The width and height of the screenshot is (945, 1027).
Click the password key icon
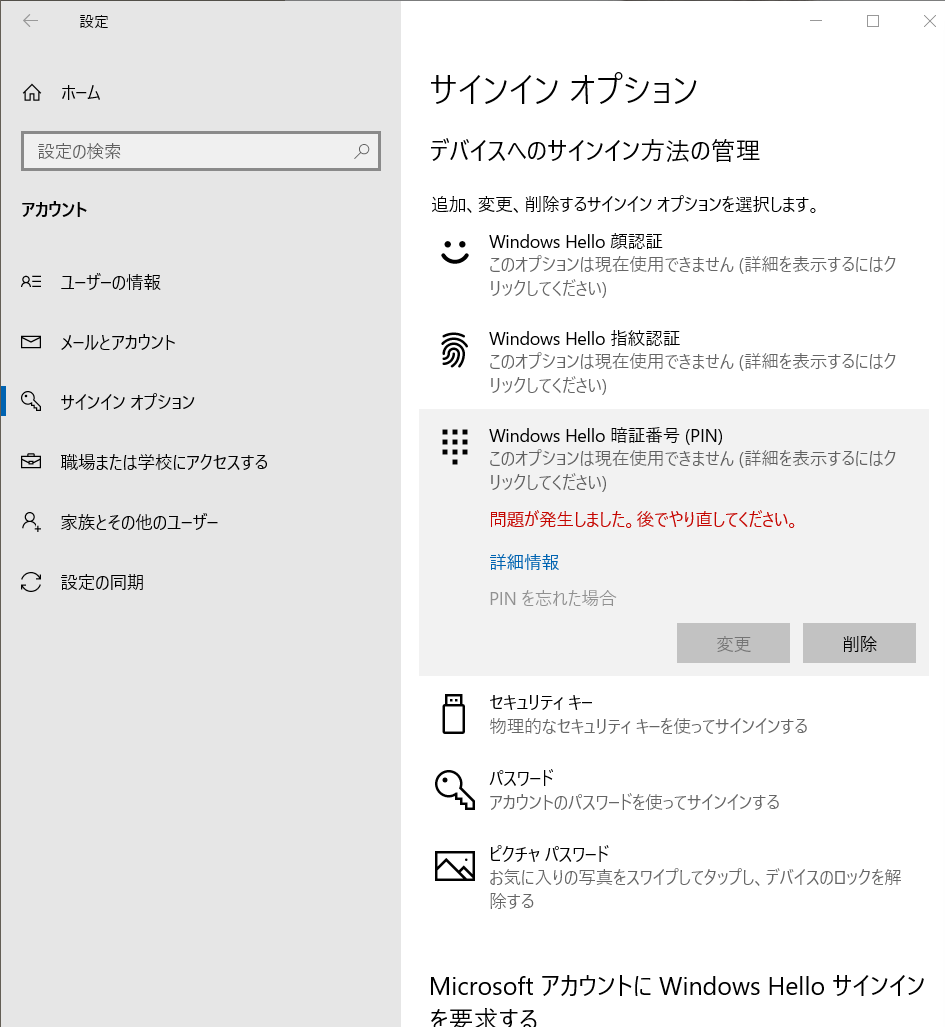[x=454, y=790]
